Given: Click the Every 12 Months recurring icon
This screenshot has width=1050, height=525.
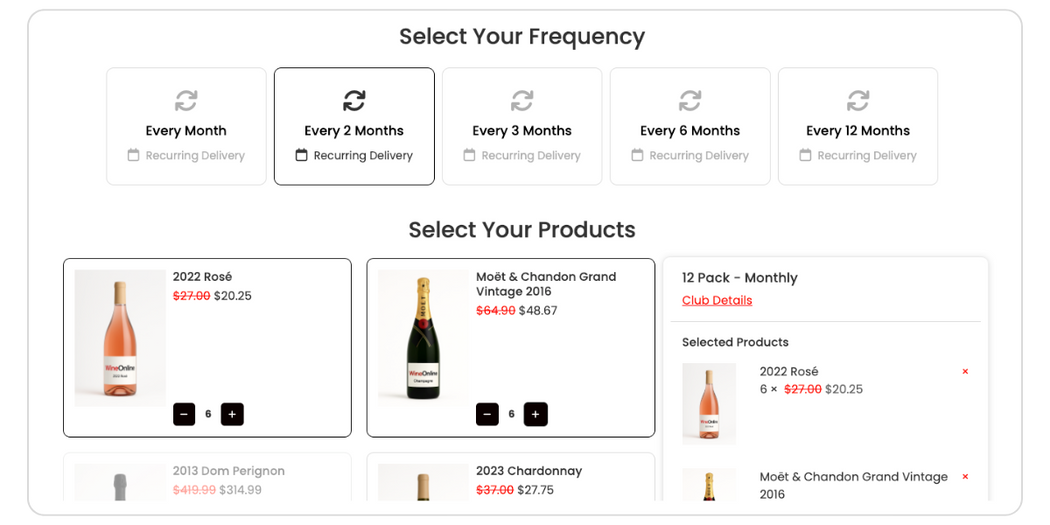Looking at the screenshot, I should 858,101.
